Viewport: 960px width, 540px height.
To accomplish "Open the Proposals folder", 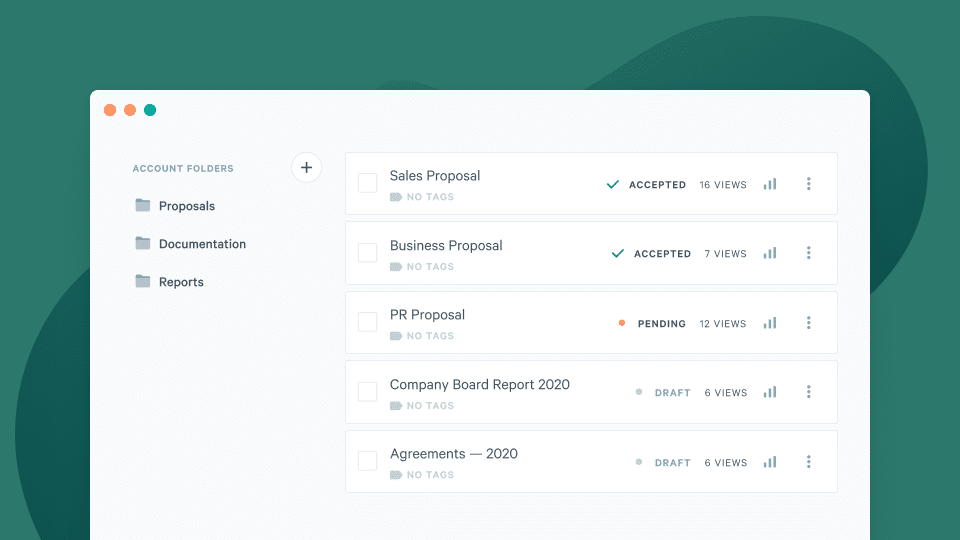I will point(186,206).
